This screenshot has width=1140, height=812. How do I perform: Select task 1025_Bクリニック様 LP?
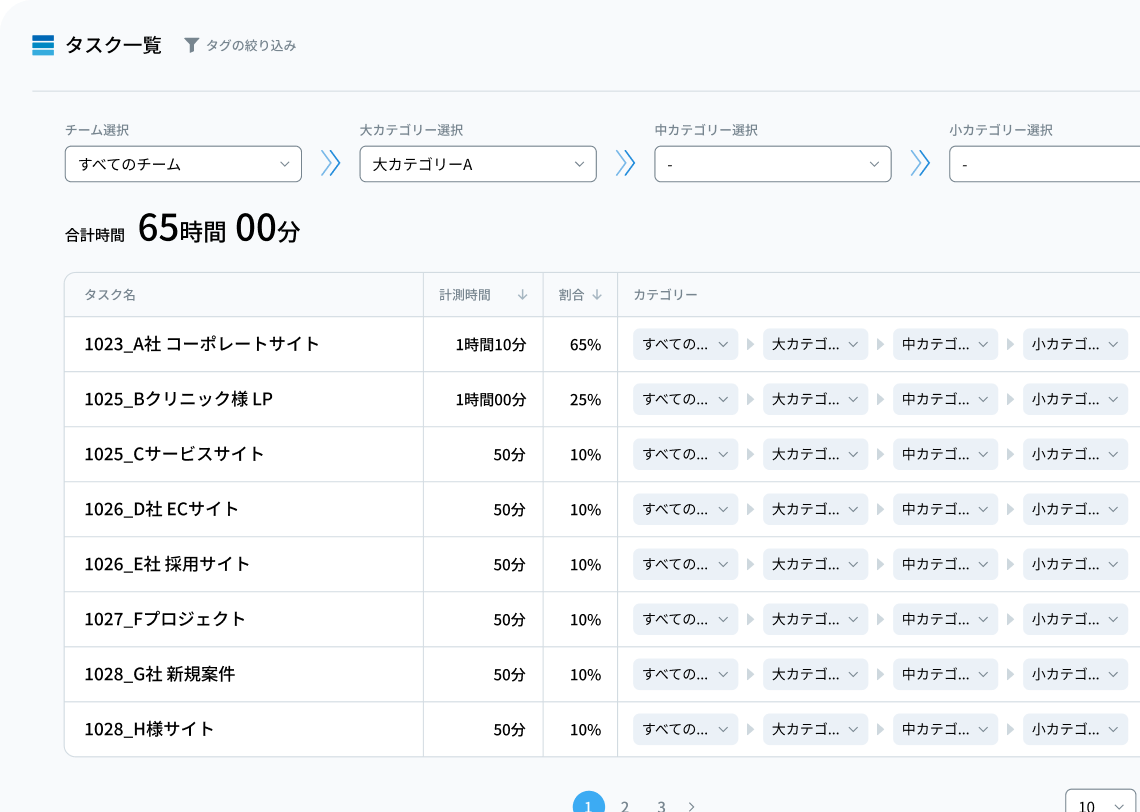pyautogui.click(x=177, y=399)
